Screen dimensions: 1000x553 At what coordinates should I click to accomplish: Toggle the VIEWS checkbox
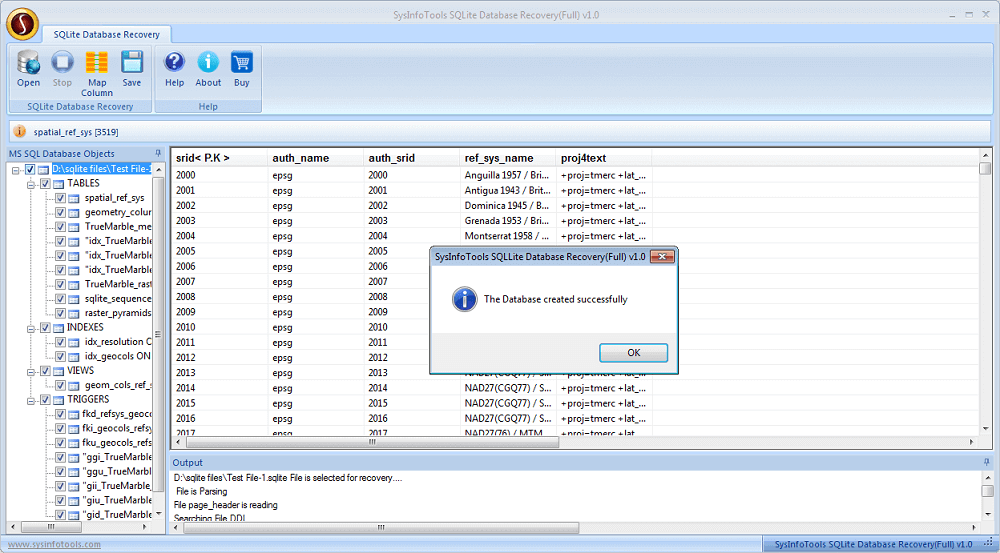pos(45,371)
